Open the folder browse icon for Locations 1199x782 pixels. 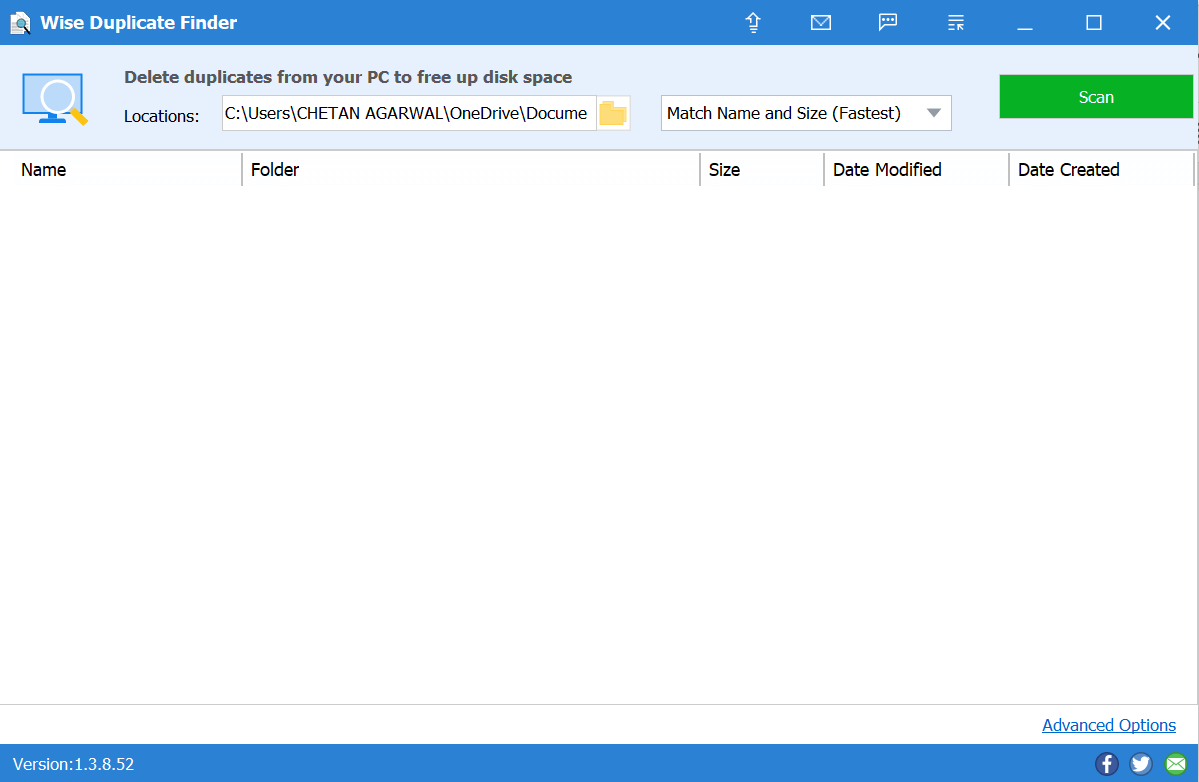612,113
